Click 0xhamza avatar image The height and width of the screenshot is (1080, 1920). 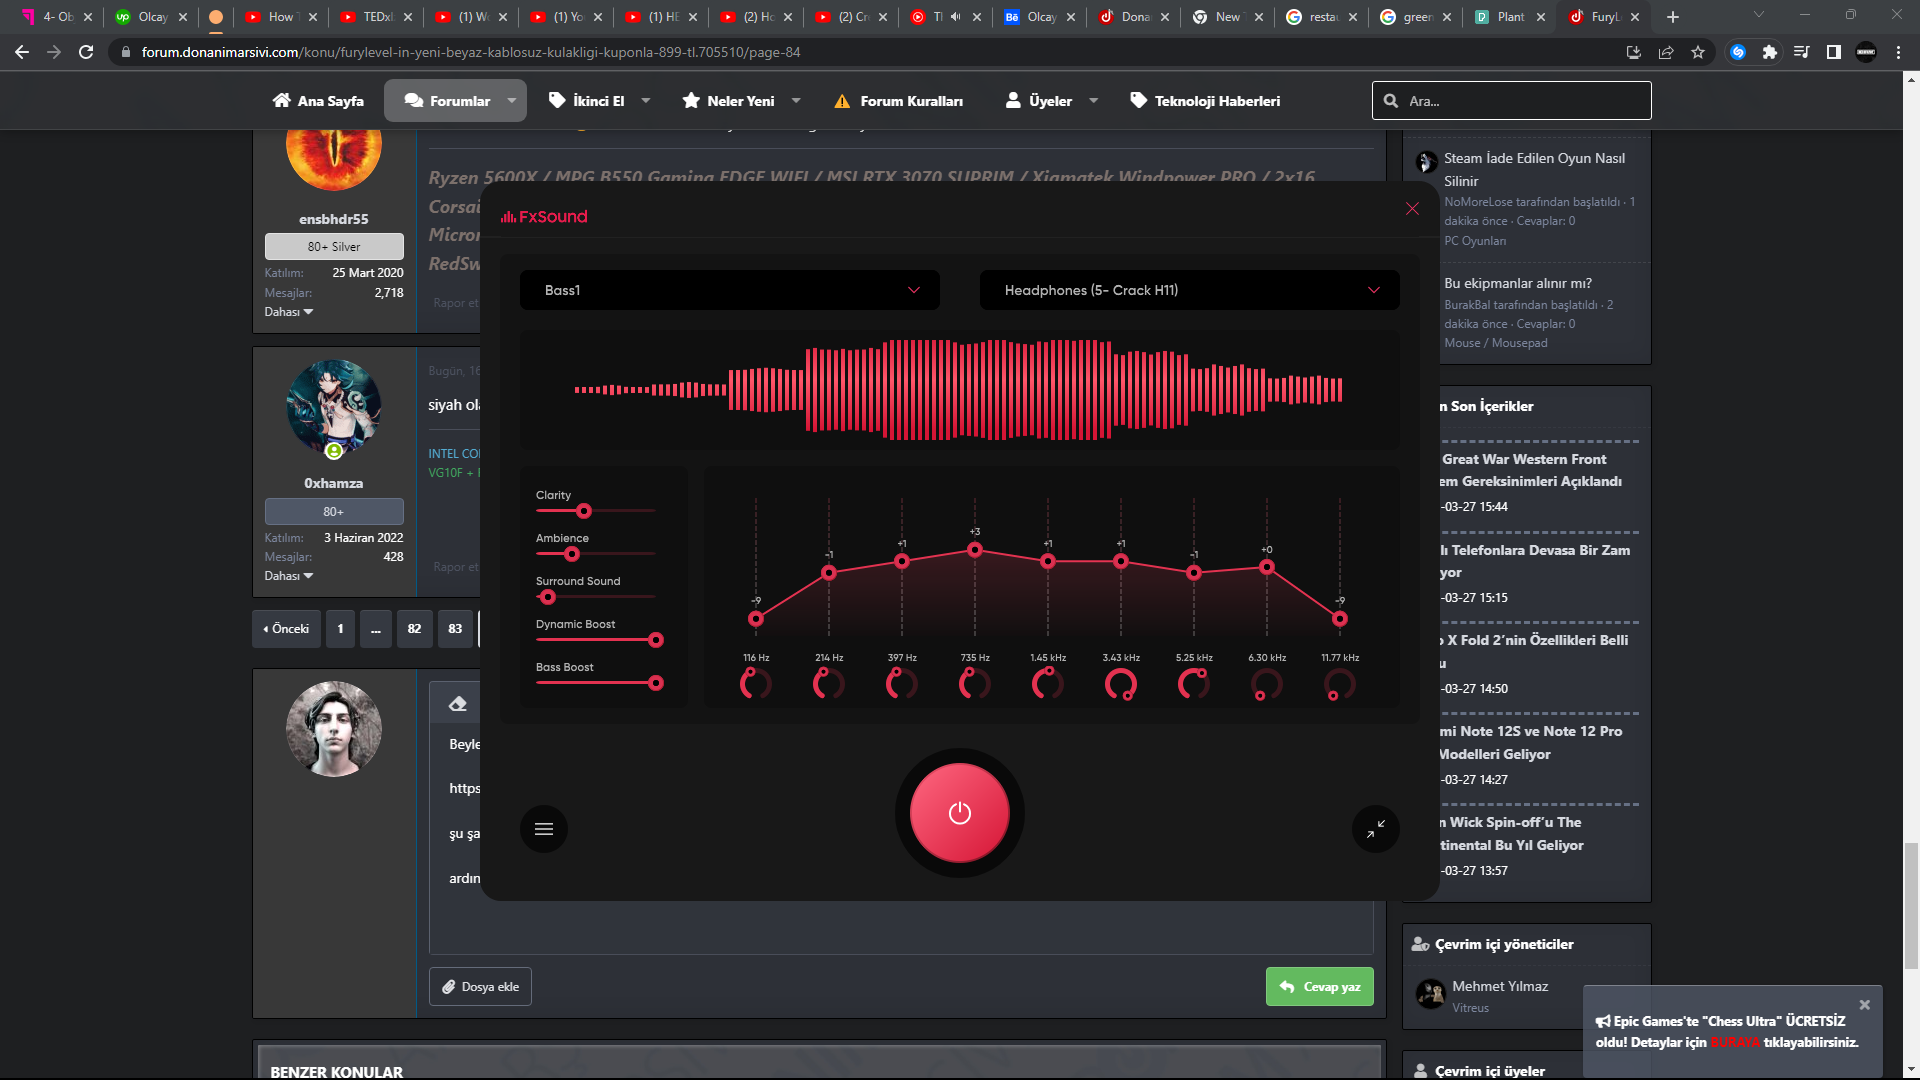pyautogui.click(x=334, y=407)
